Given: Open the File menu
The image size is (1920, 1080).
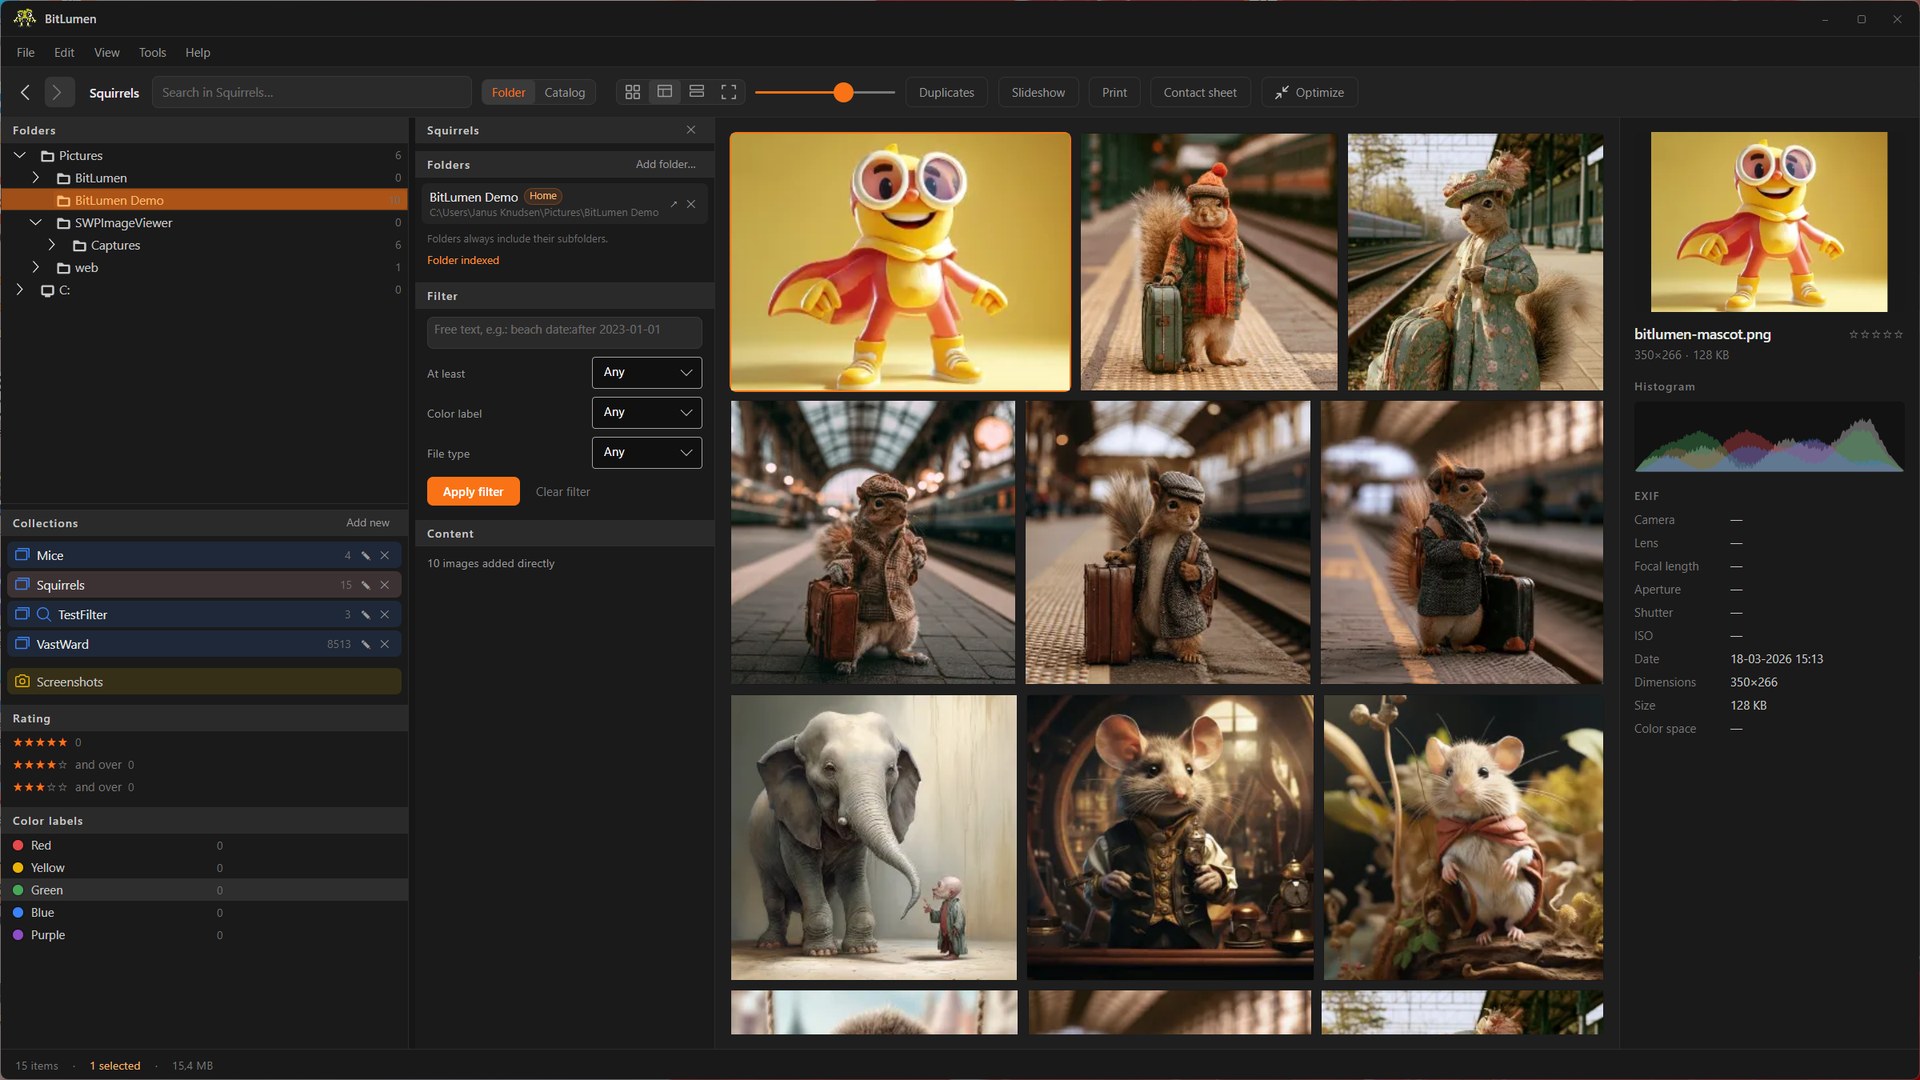Looking at the screenshot, I should 26,52.
